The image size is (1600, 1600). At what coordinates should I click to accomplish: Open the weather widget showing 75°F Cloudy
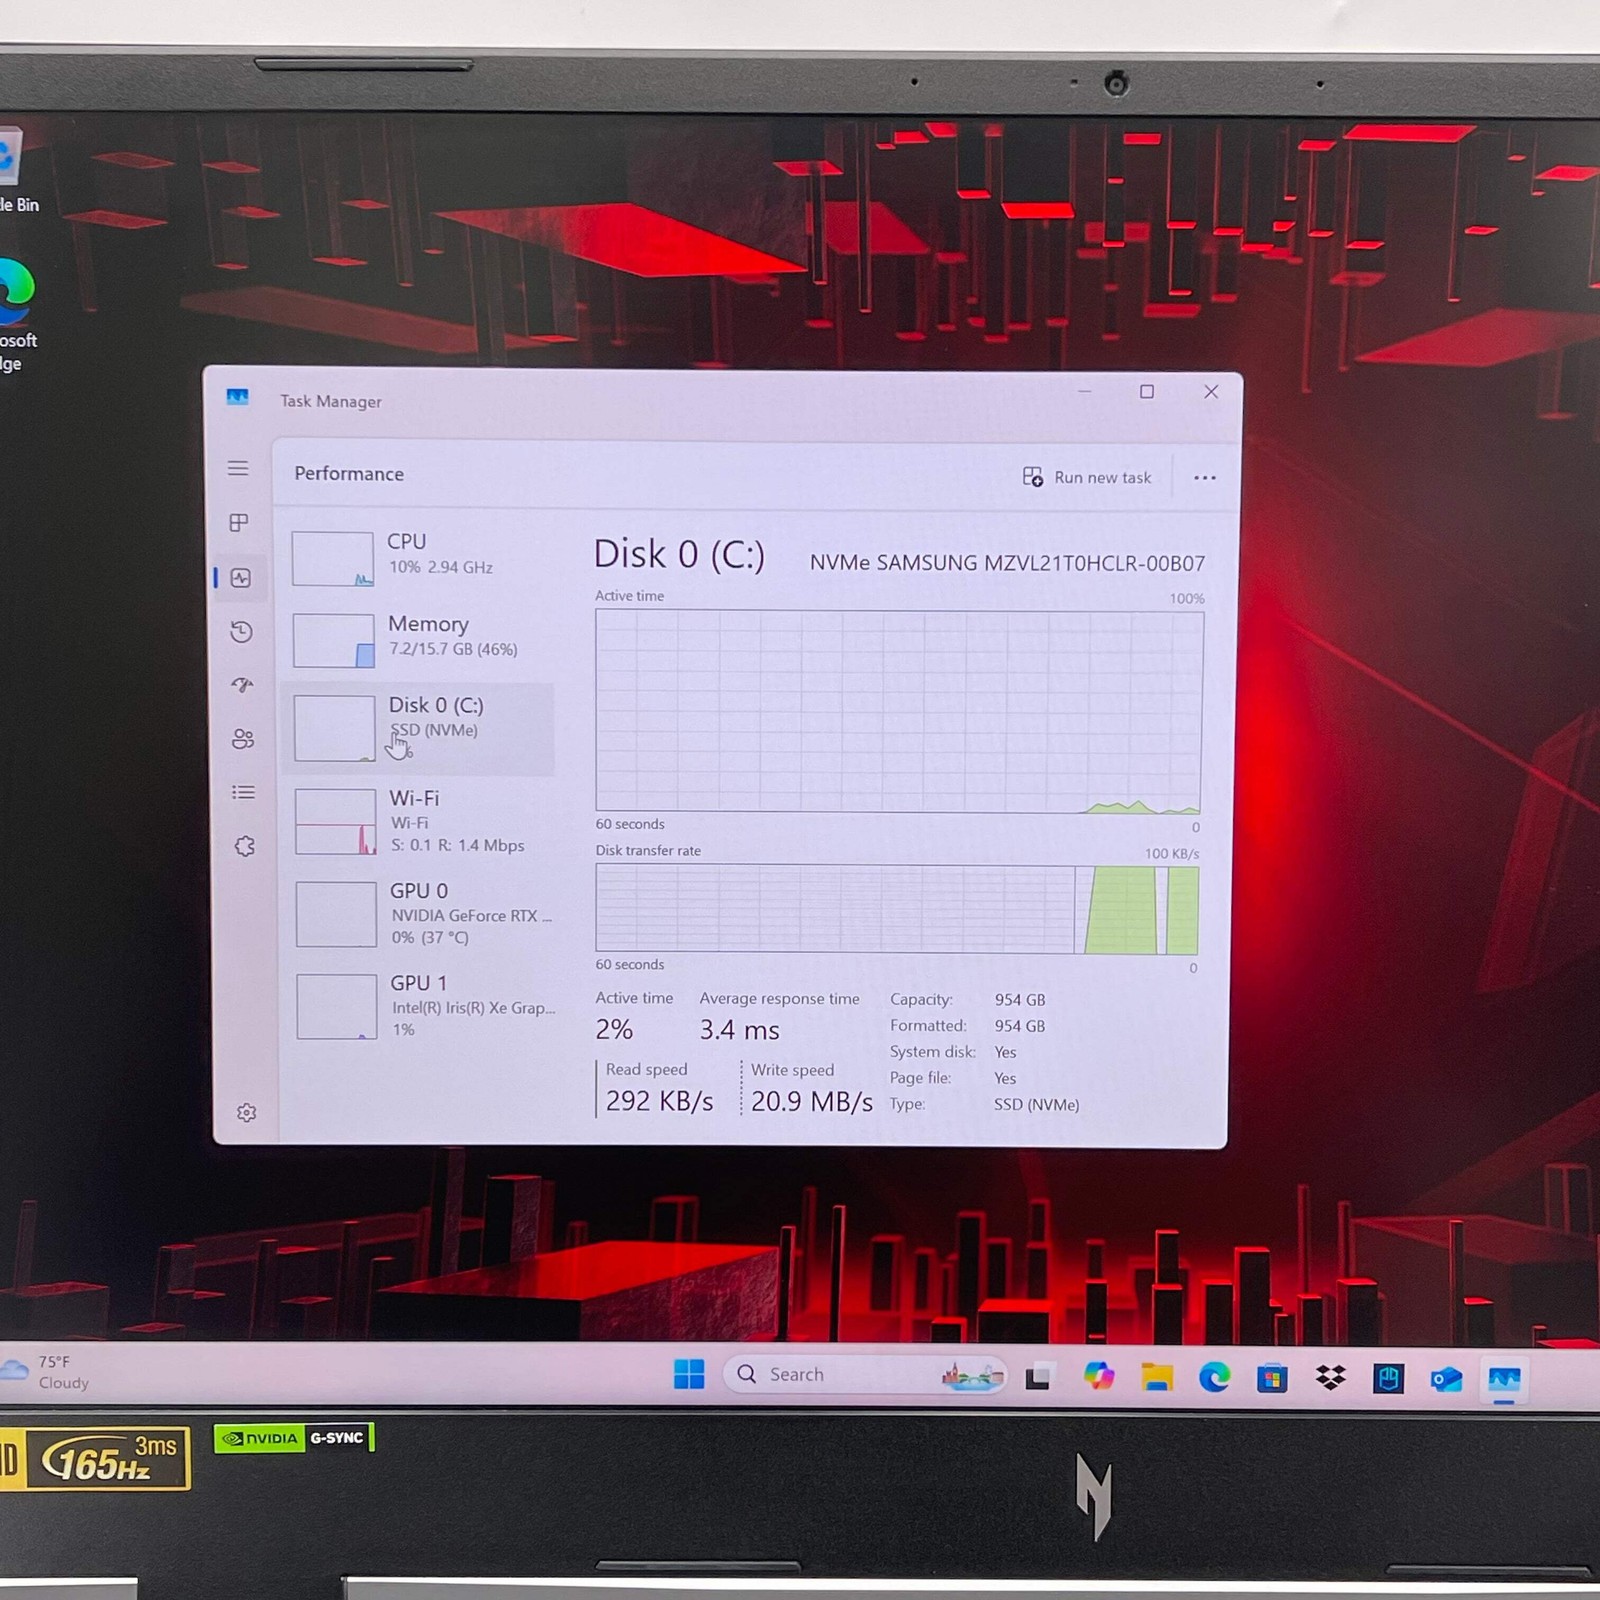tap(47, 1372)
